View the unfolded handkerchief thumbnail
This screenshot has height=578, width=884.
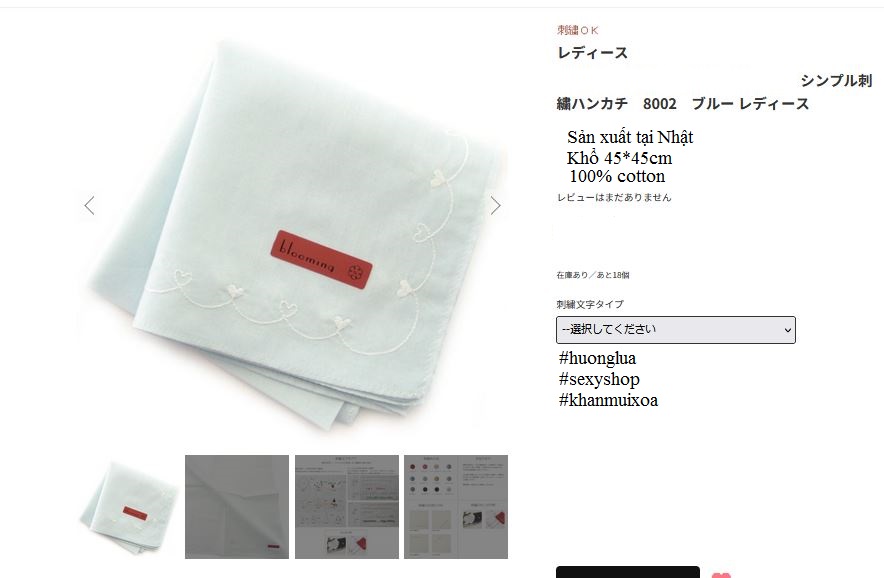[237, 507]
